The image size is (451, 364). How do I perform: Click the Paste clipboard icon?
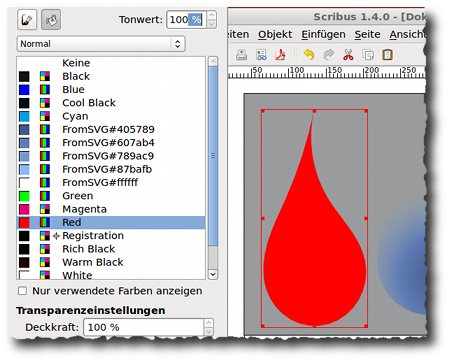(387, 55)
